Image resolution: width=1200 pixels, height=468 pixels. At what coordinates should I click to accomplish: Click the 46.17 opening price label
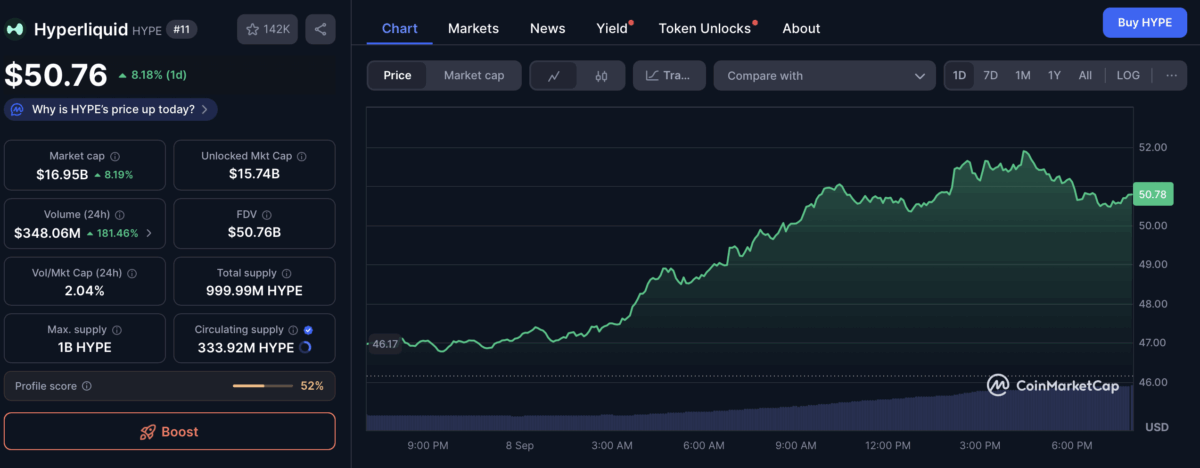385,343
